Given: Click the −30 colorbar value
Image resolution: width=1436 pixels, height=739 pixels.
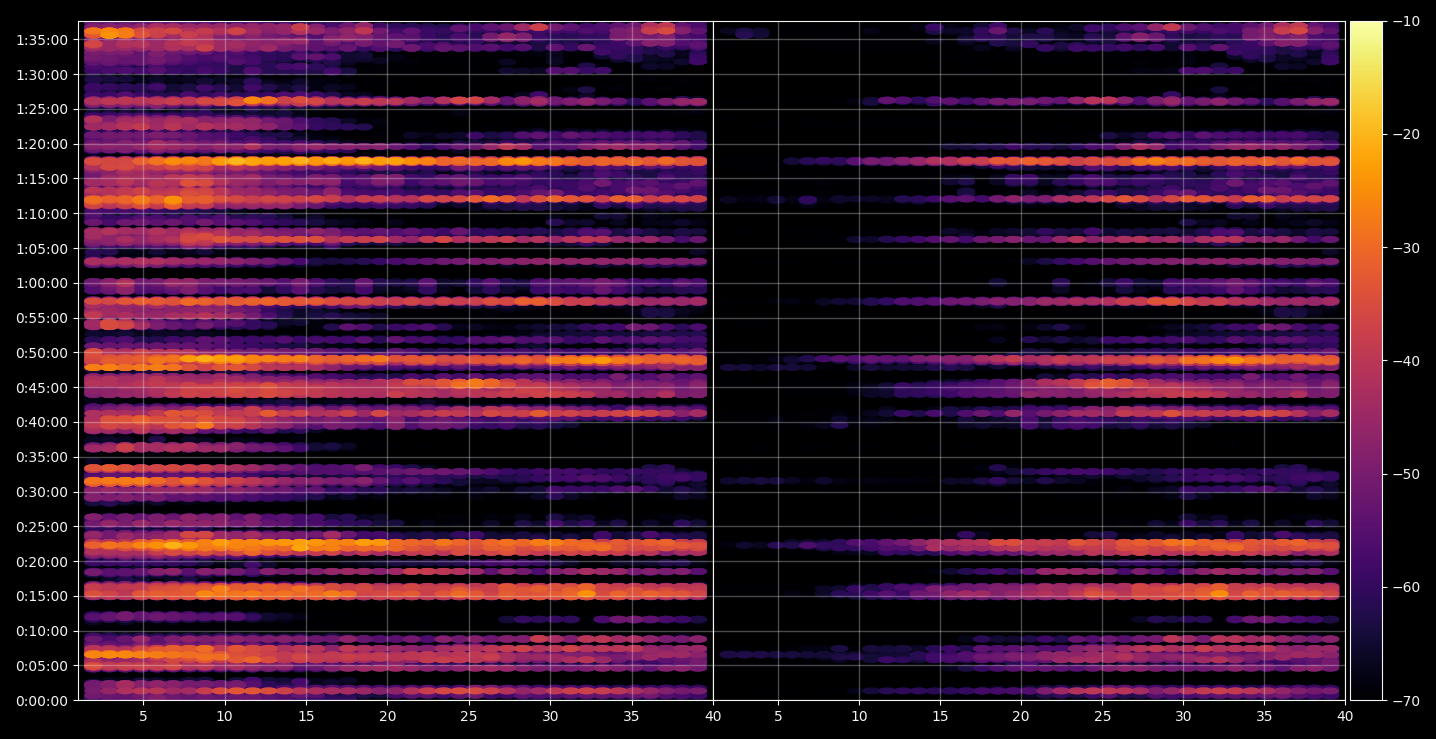Looking at the screenshot, I should (1405, 248).
